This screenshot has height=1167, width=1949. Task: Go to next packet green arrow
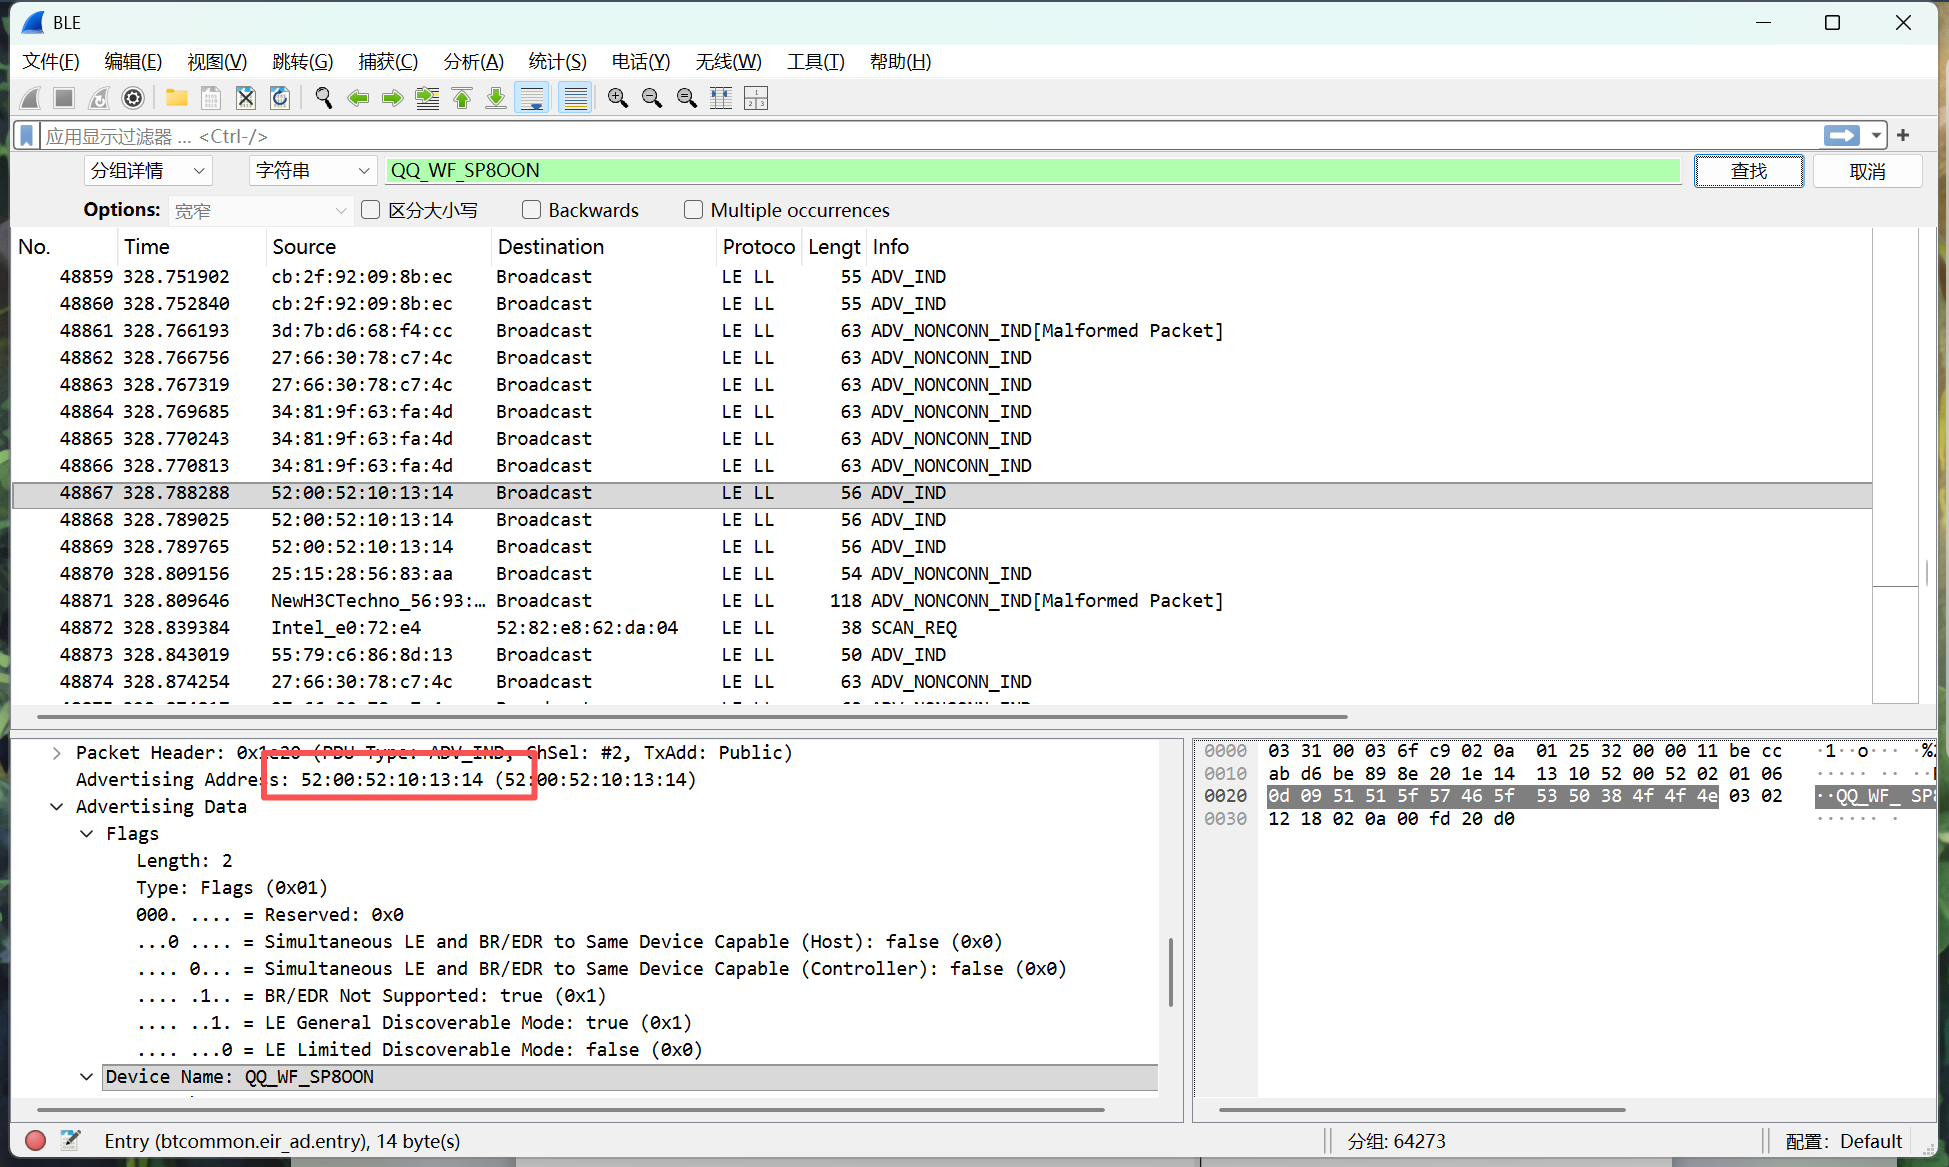pyautogui.click(x=393, y=98)
